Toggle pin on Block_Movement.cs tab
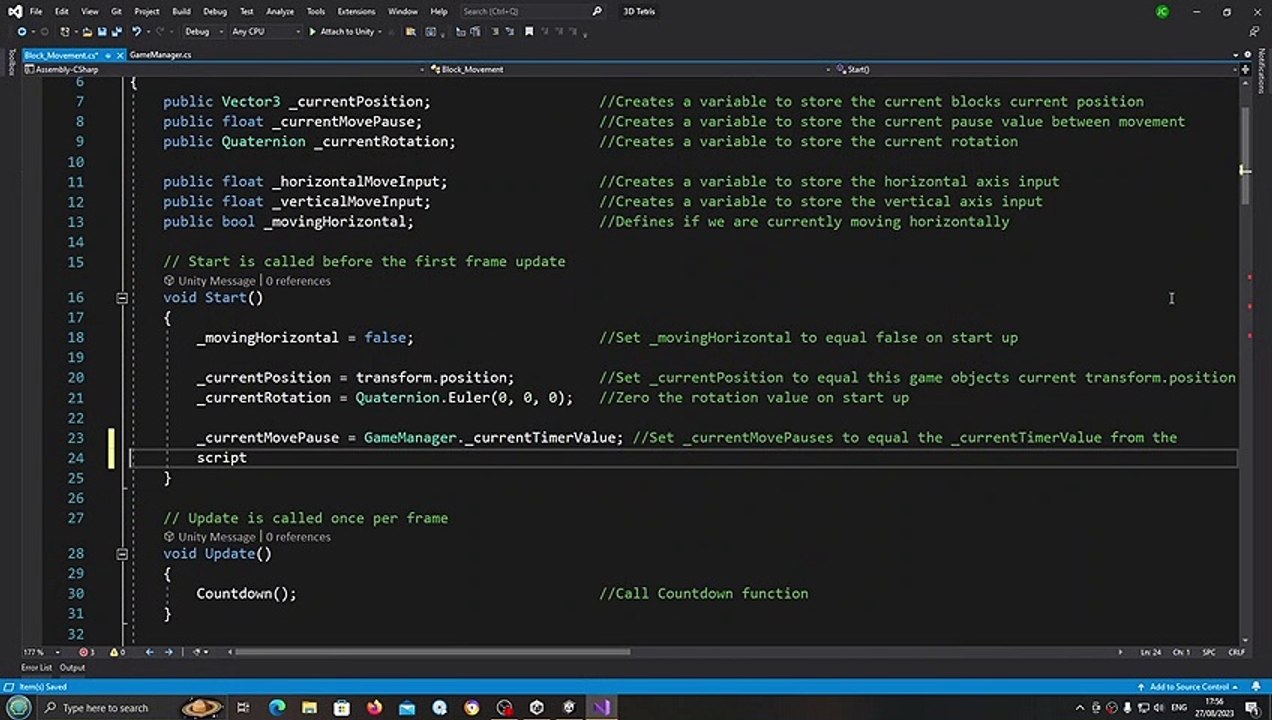1272x720 pixels. (109, 55)
